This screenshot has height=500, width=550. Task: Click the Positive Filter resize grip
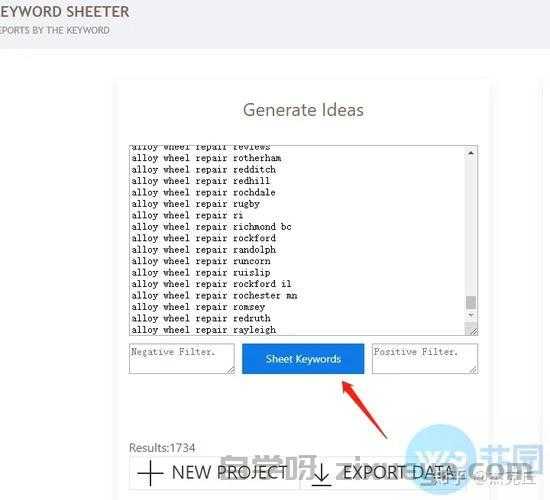474,370
